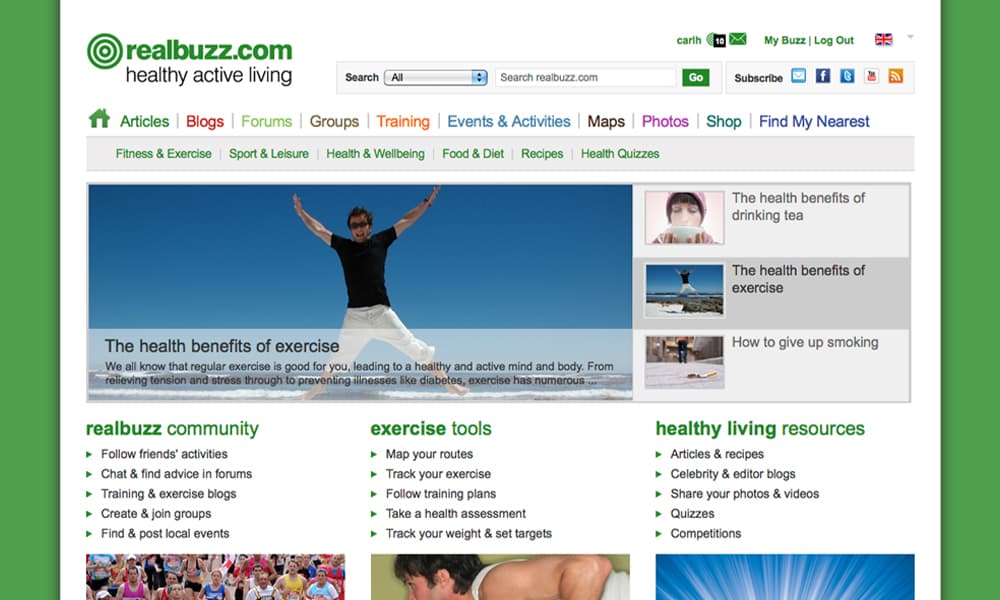
Task: Click the exercise jumping thumbnail image
Action: click(684, 290)
